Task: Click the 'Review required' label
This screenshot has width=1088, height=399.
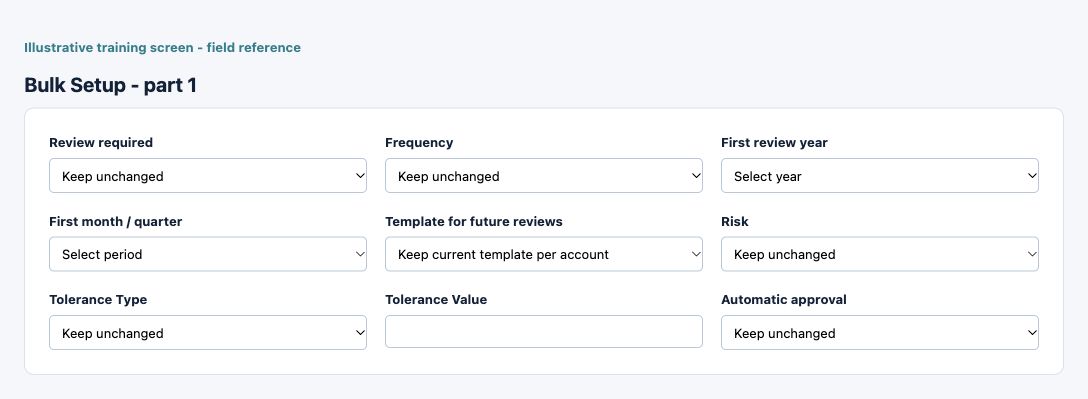Action: click(x=101, y=142)
